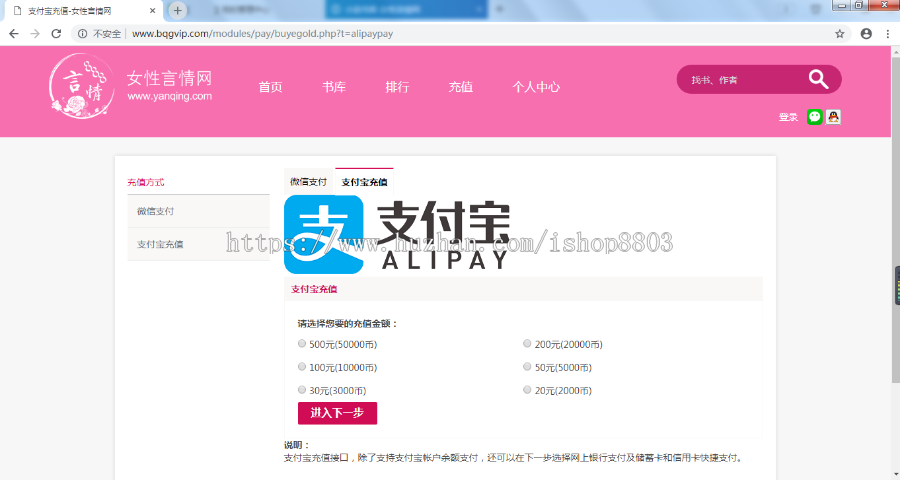Screen dimensions: 900x480
Task: Click the browser forward arrow
Action: point(35,34)
